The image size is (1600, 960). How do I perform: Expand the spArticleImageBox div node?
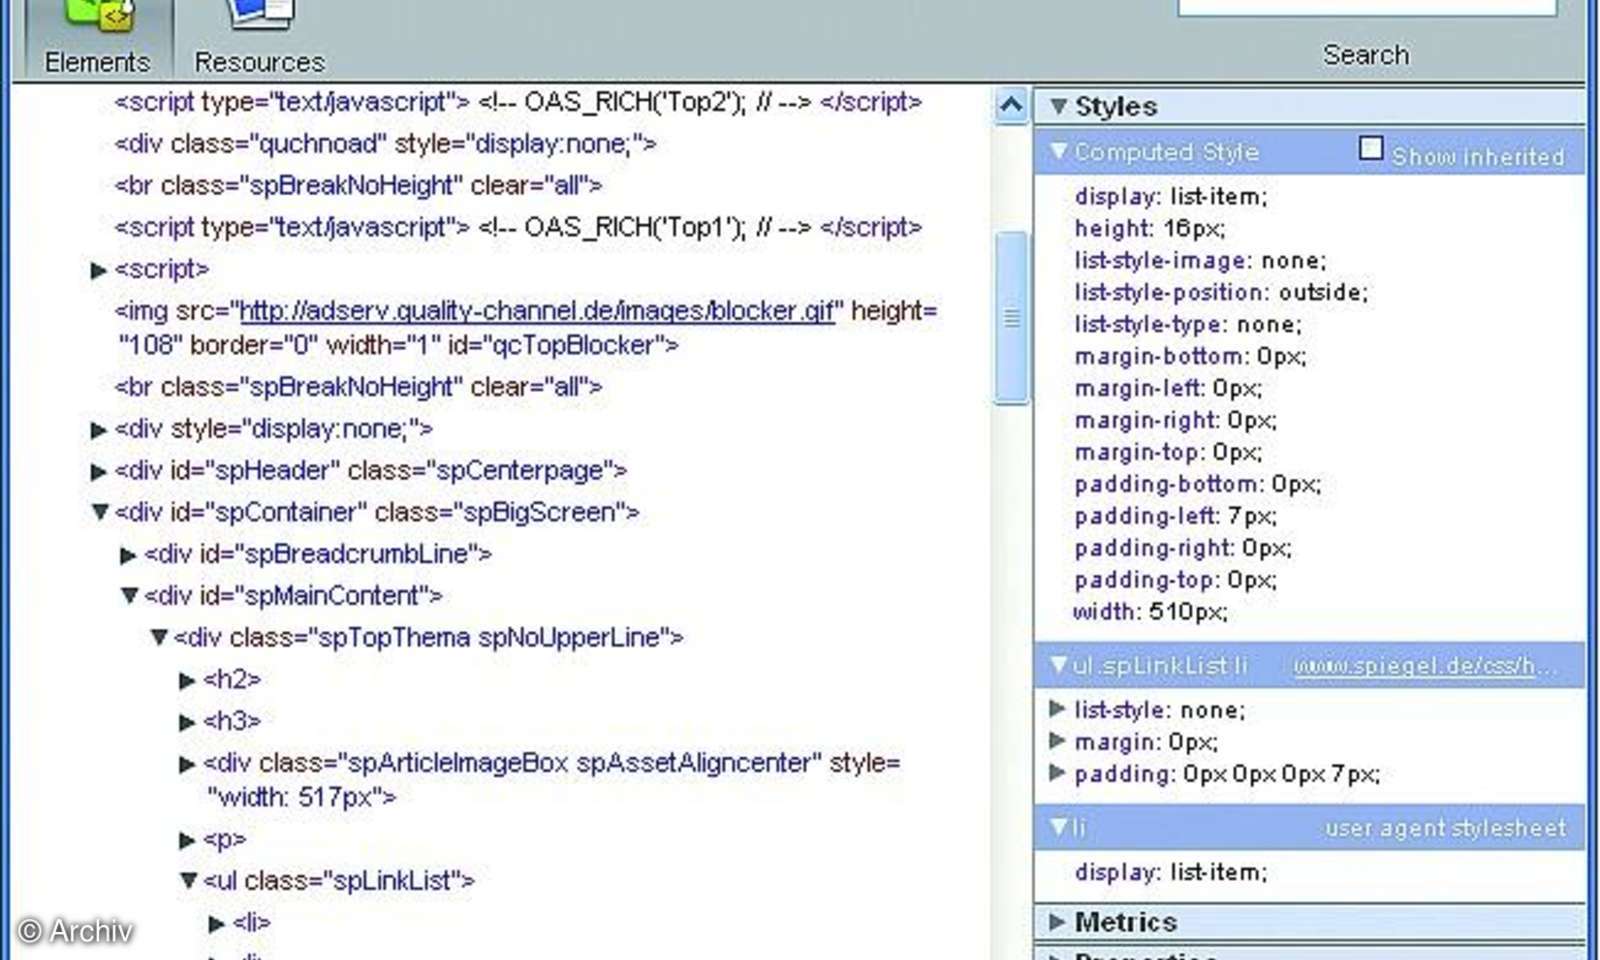pyautogui.click(x=188, y=763)
